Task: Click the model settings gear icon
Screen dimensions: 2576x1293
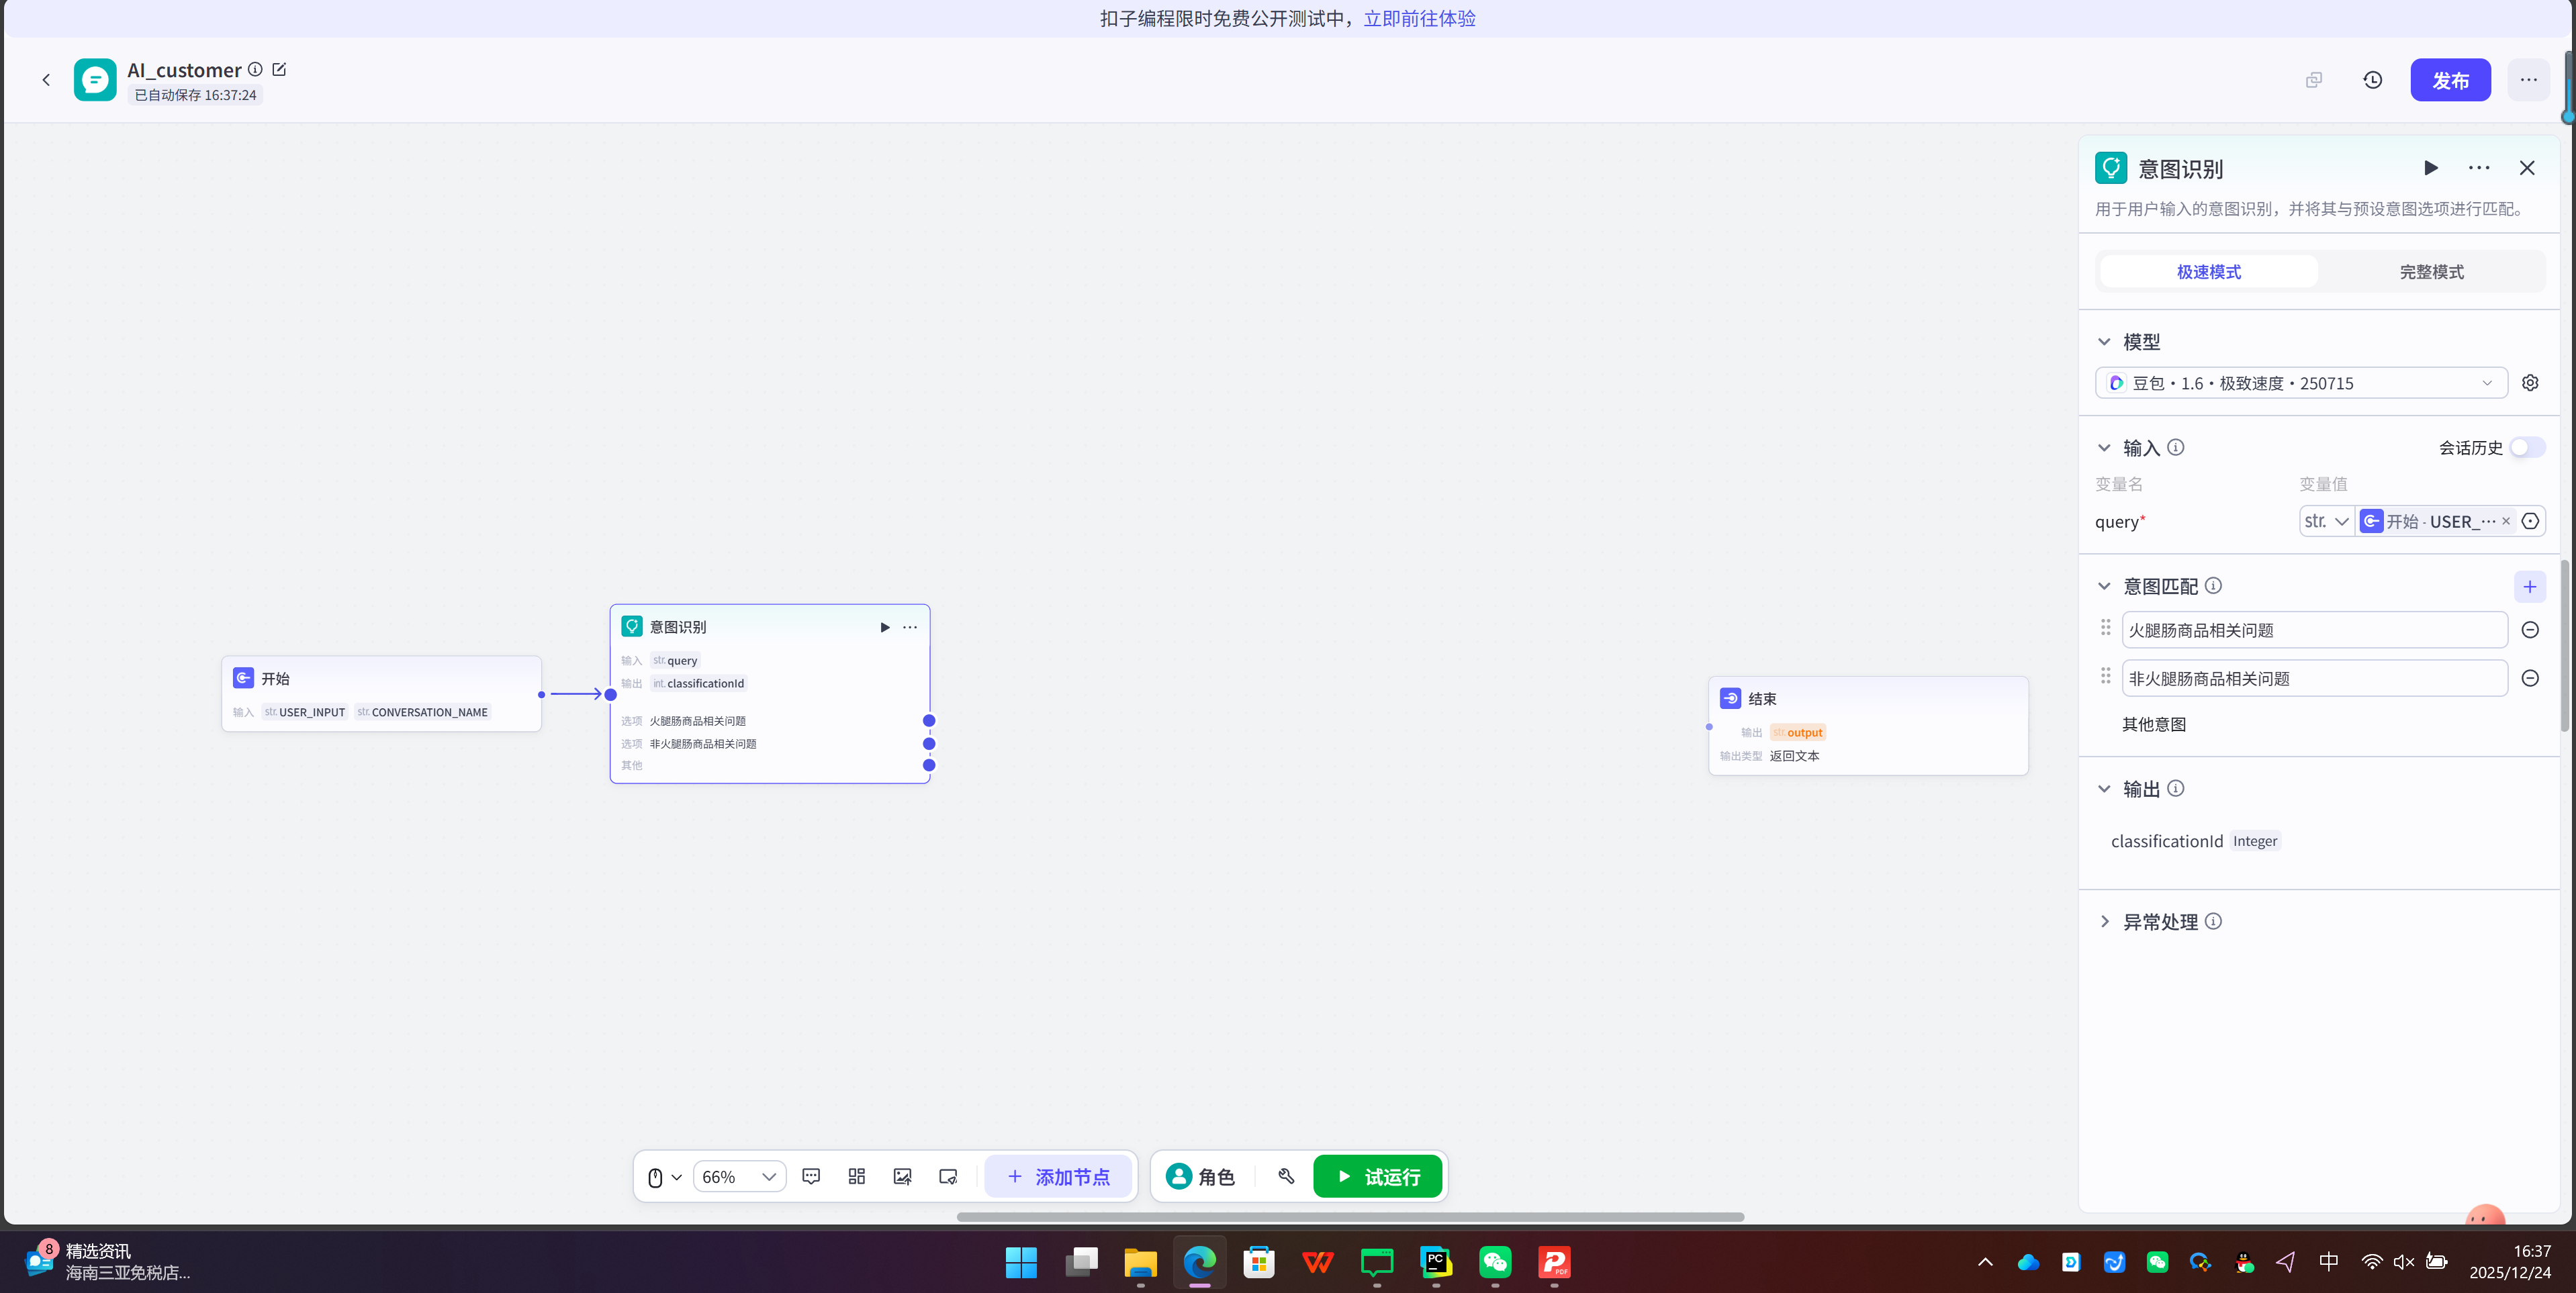Action: [x=2530, y=383]
